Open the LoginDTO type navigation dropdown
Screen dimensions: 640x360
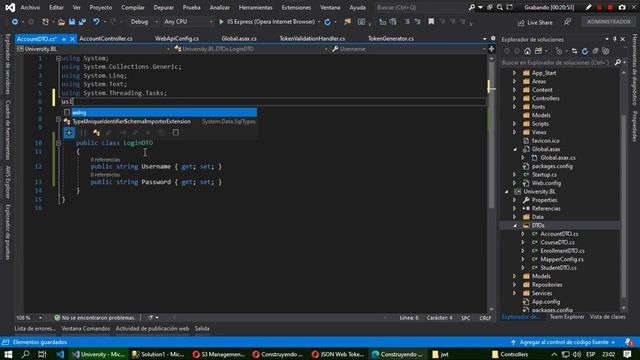tap(251, 49)
